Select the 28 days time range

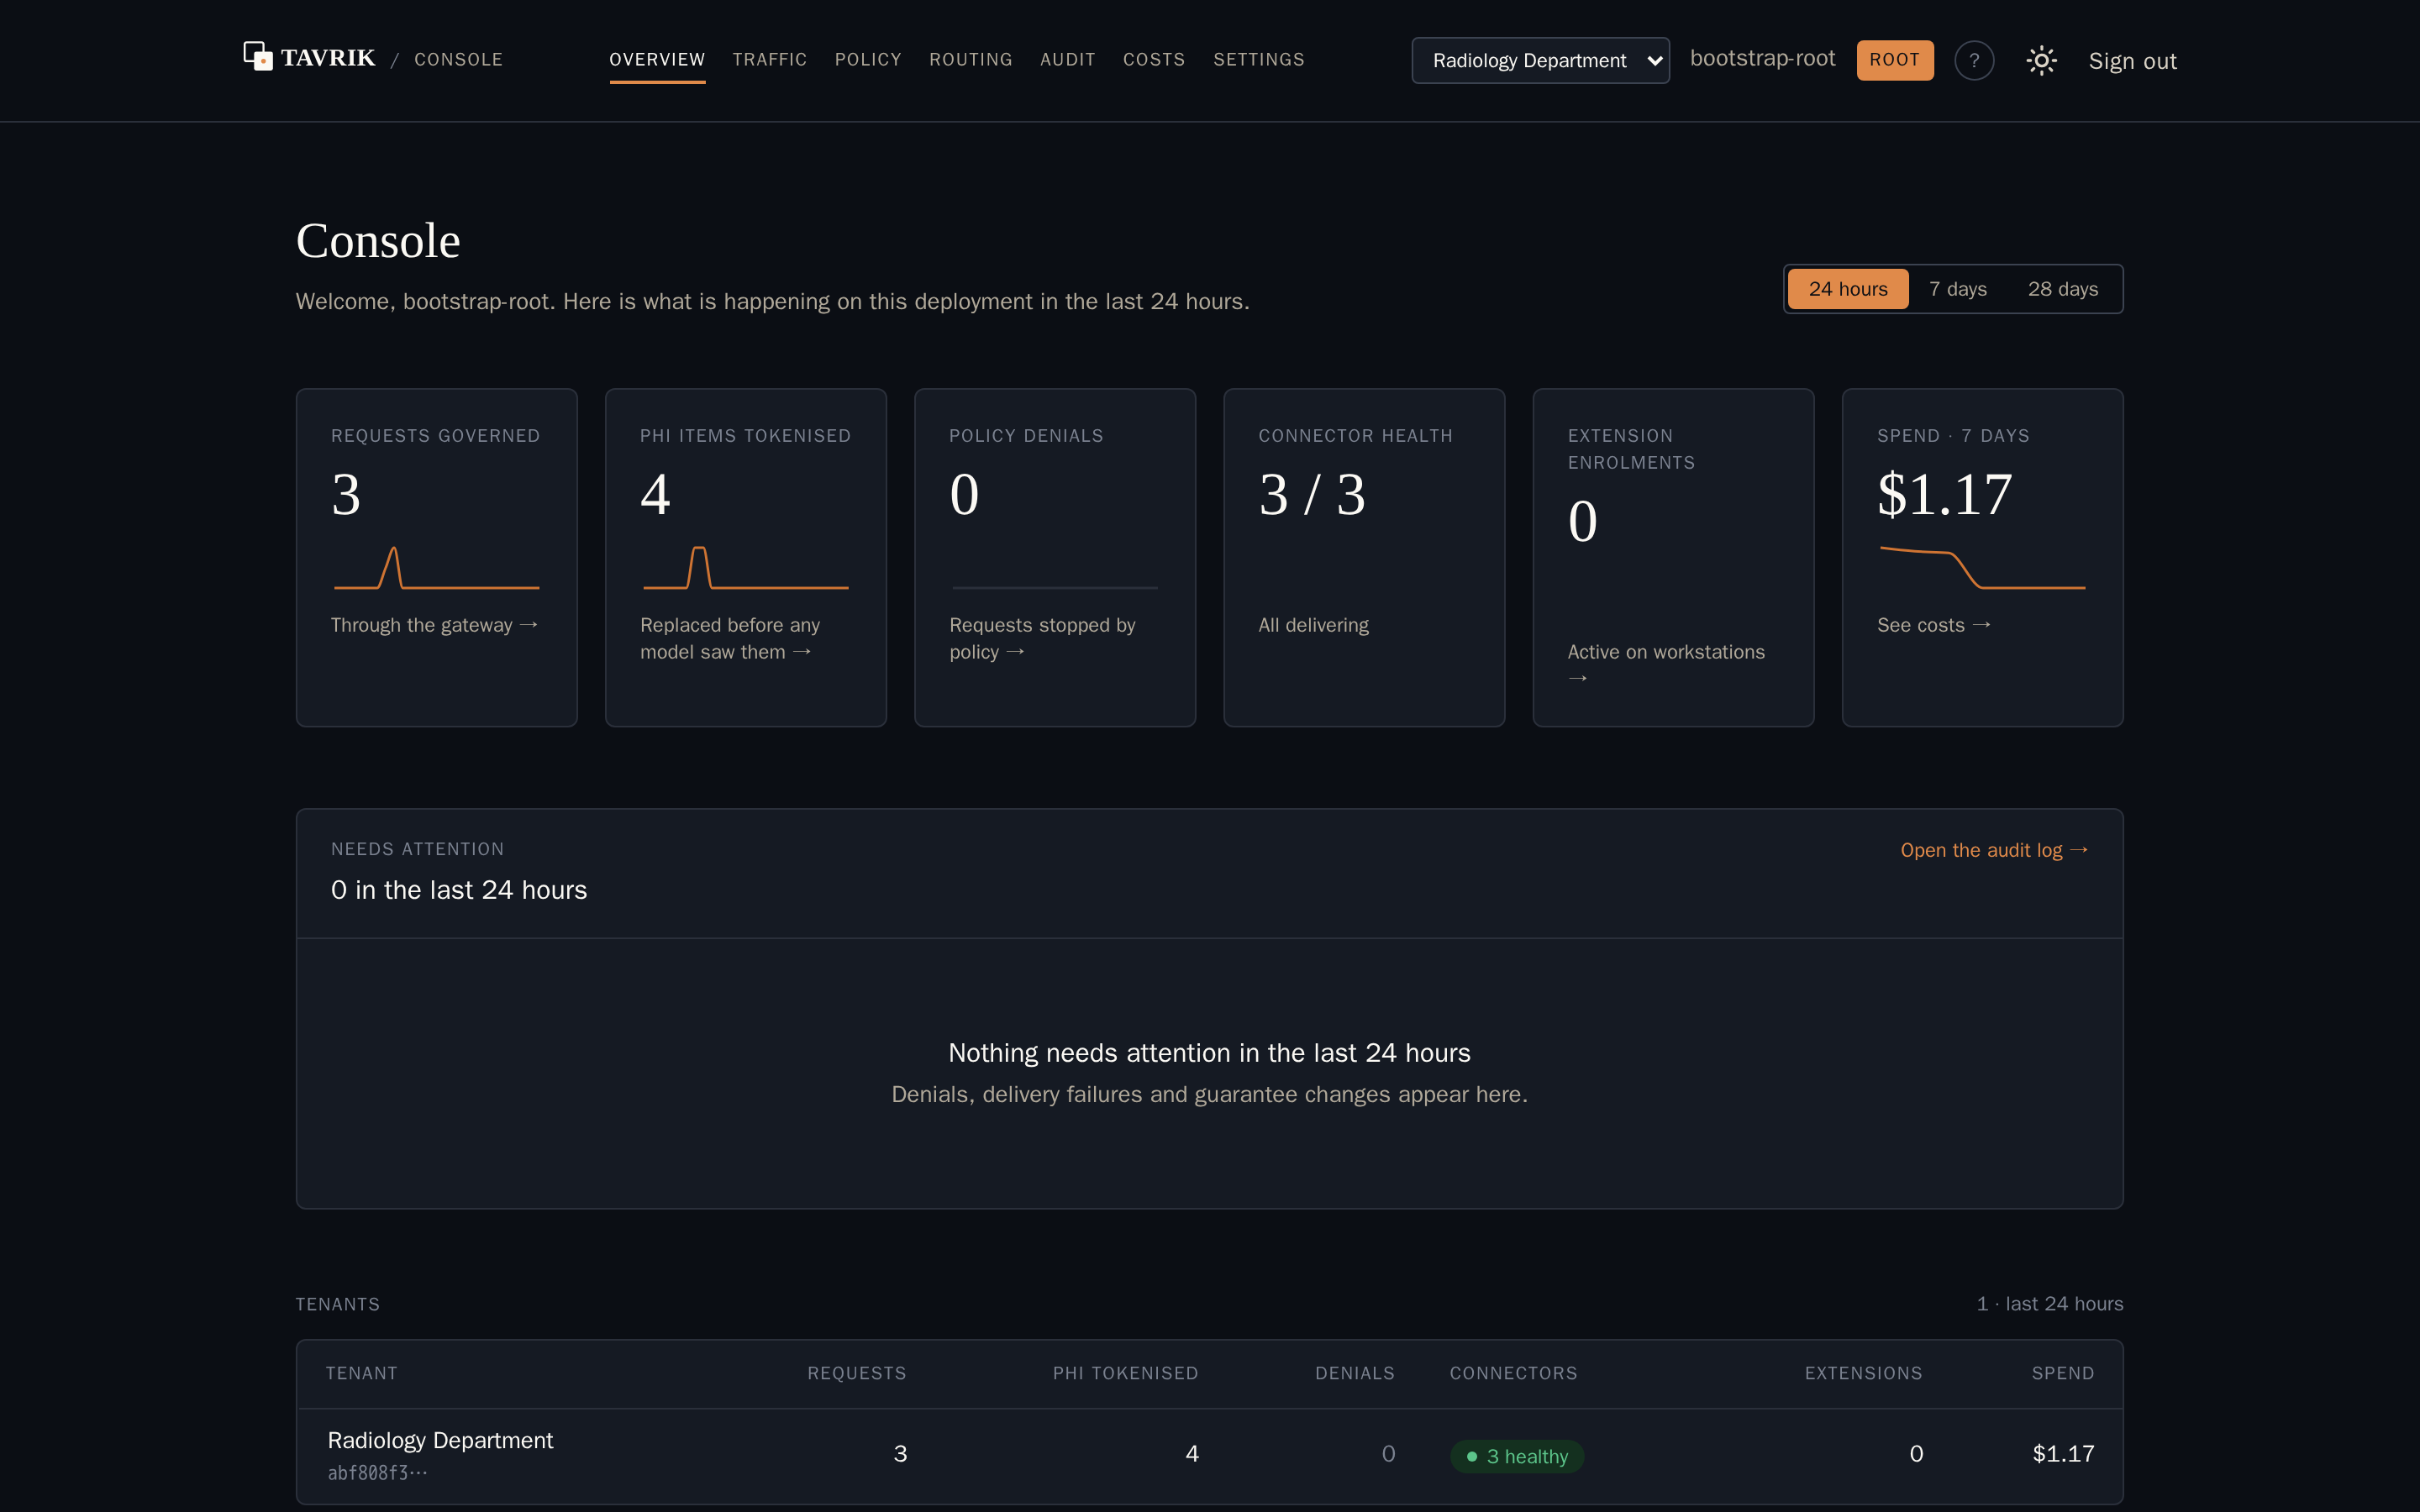2062,289
